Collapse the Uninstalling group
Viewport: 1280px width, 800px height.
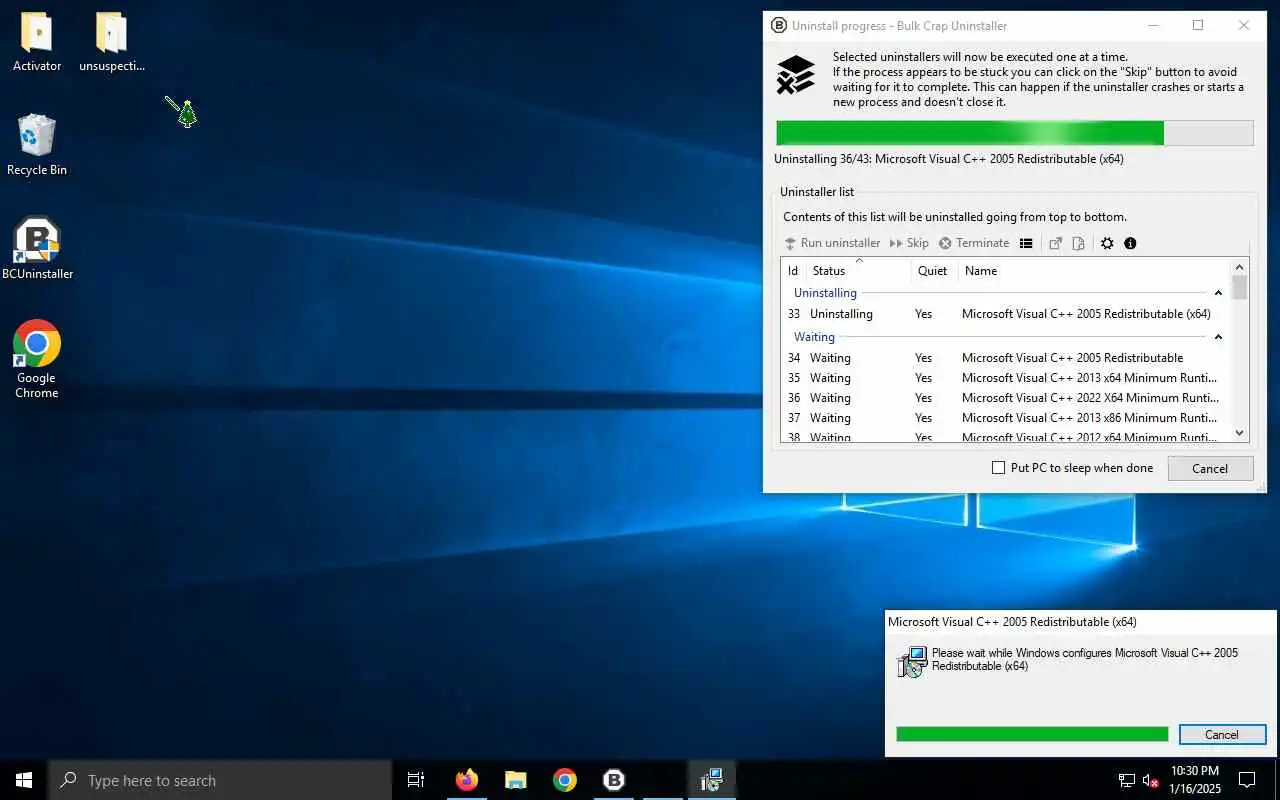coord(1218,293)
